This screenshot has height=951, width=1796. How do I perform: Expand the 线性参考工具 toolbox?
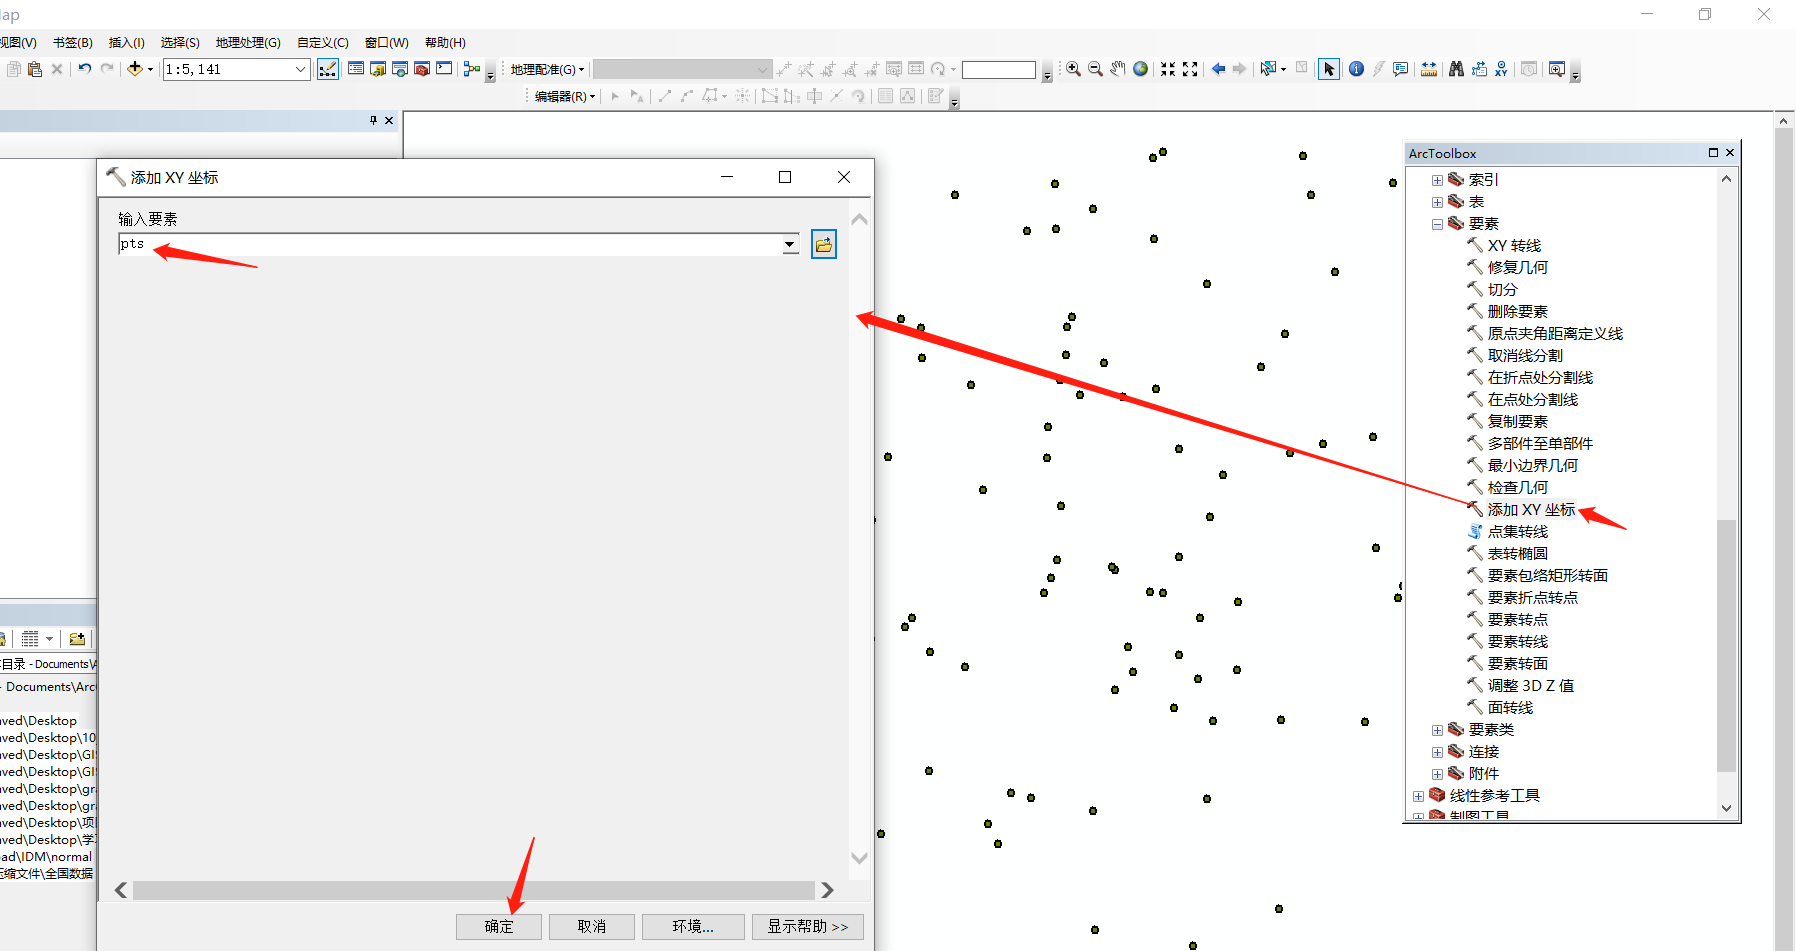1418,796
